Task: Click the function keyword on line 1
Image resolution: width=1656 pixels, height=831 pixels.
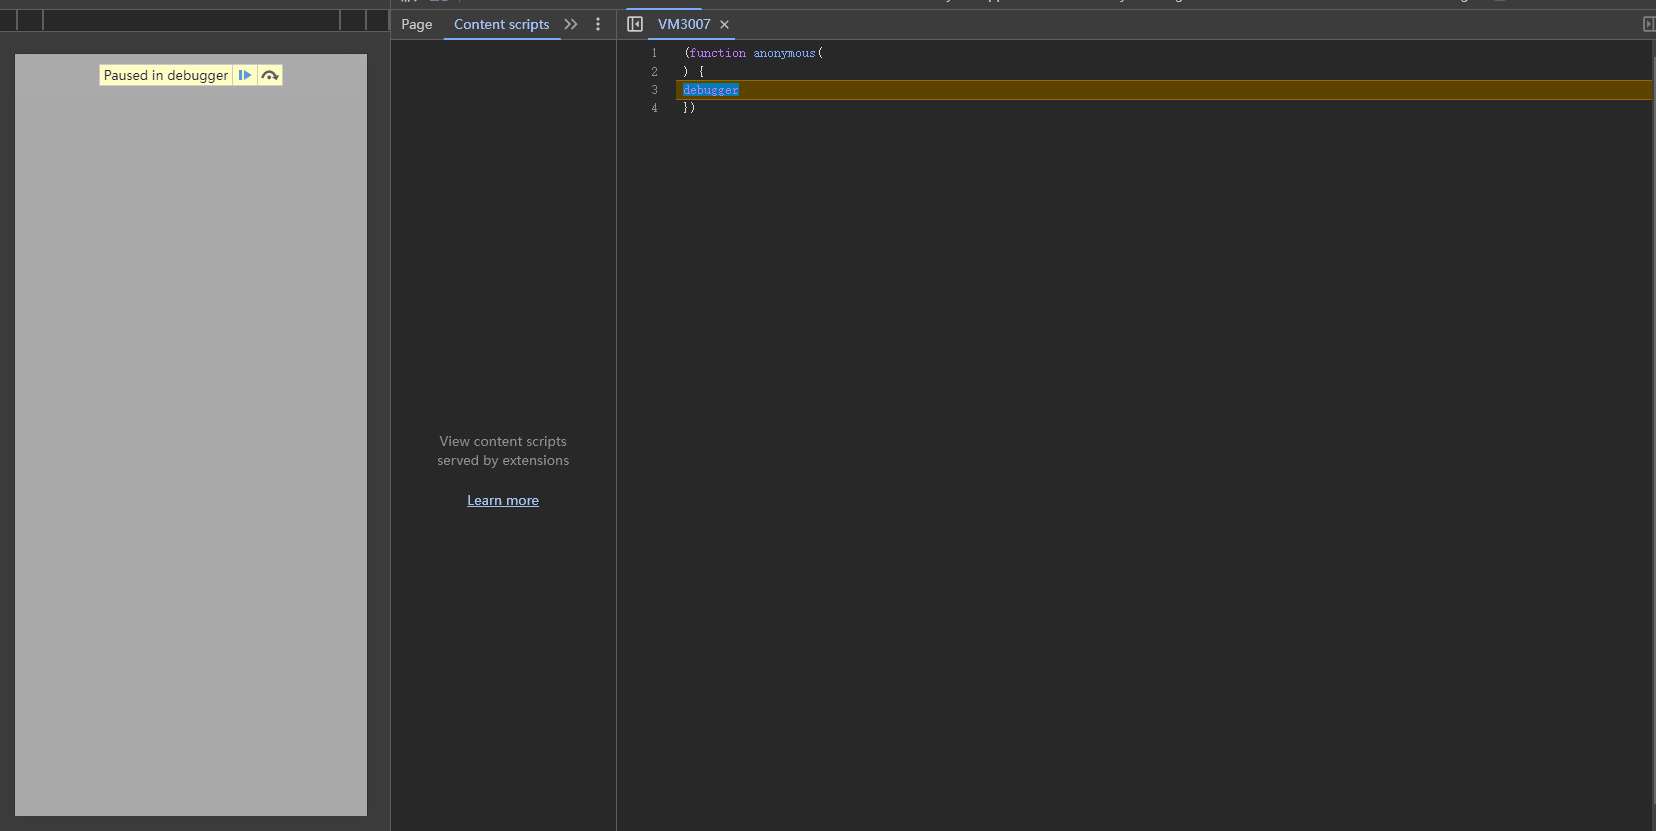Action: click(x=718, y=53)
